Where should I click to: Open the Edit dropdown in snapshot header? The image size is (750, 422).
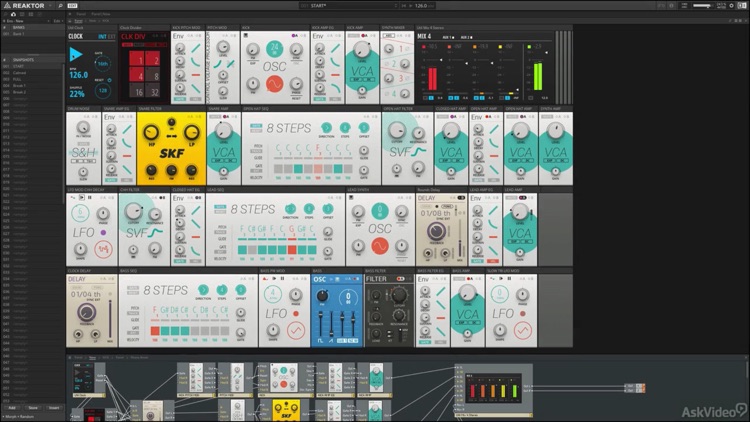(58, 21)
